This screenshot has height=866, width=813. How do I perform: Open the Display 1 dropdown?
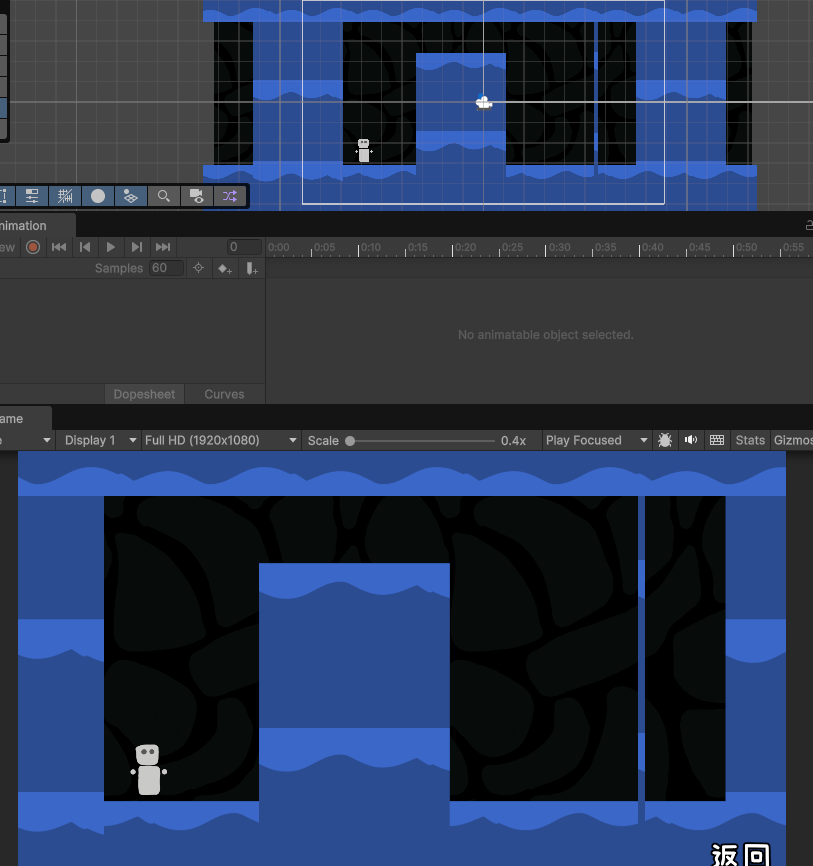tap(98, 440)
